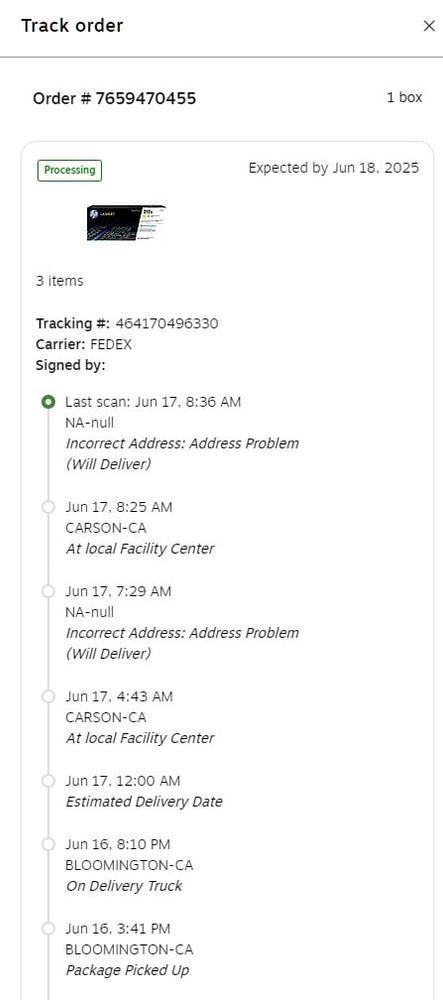Click the 3 items label
The height and width of the screenshot is (1000, 443).
[x=59, y=281]
